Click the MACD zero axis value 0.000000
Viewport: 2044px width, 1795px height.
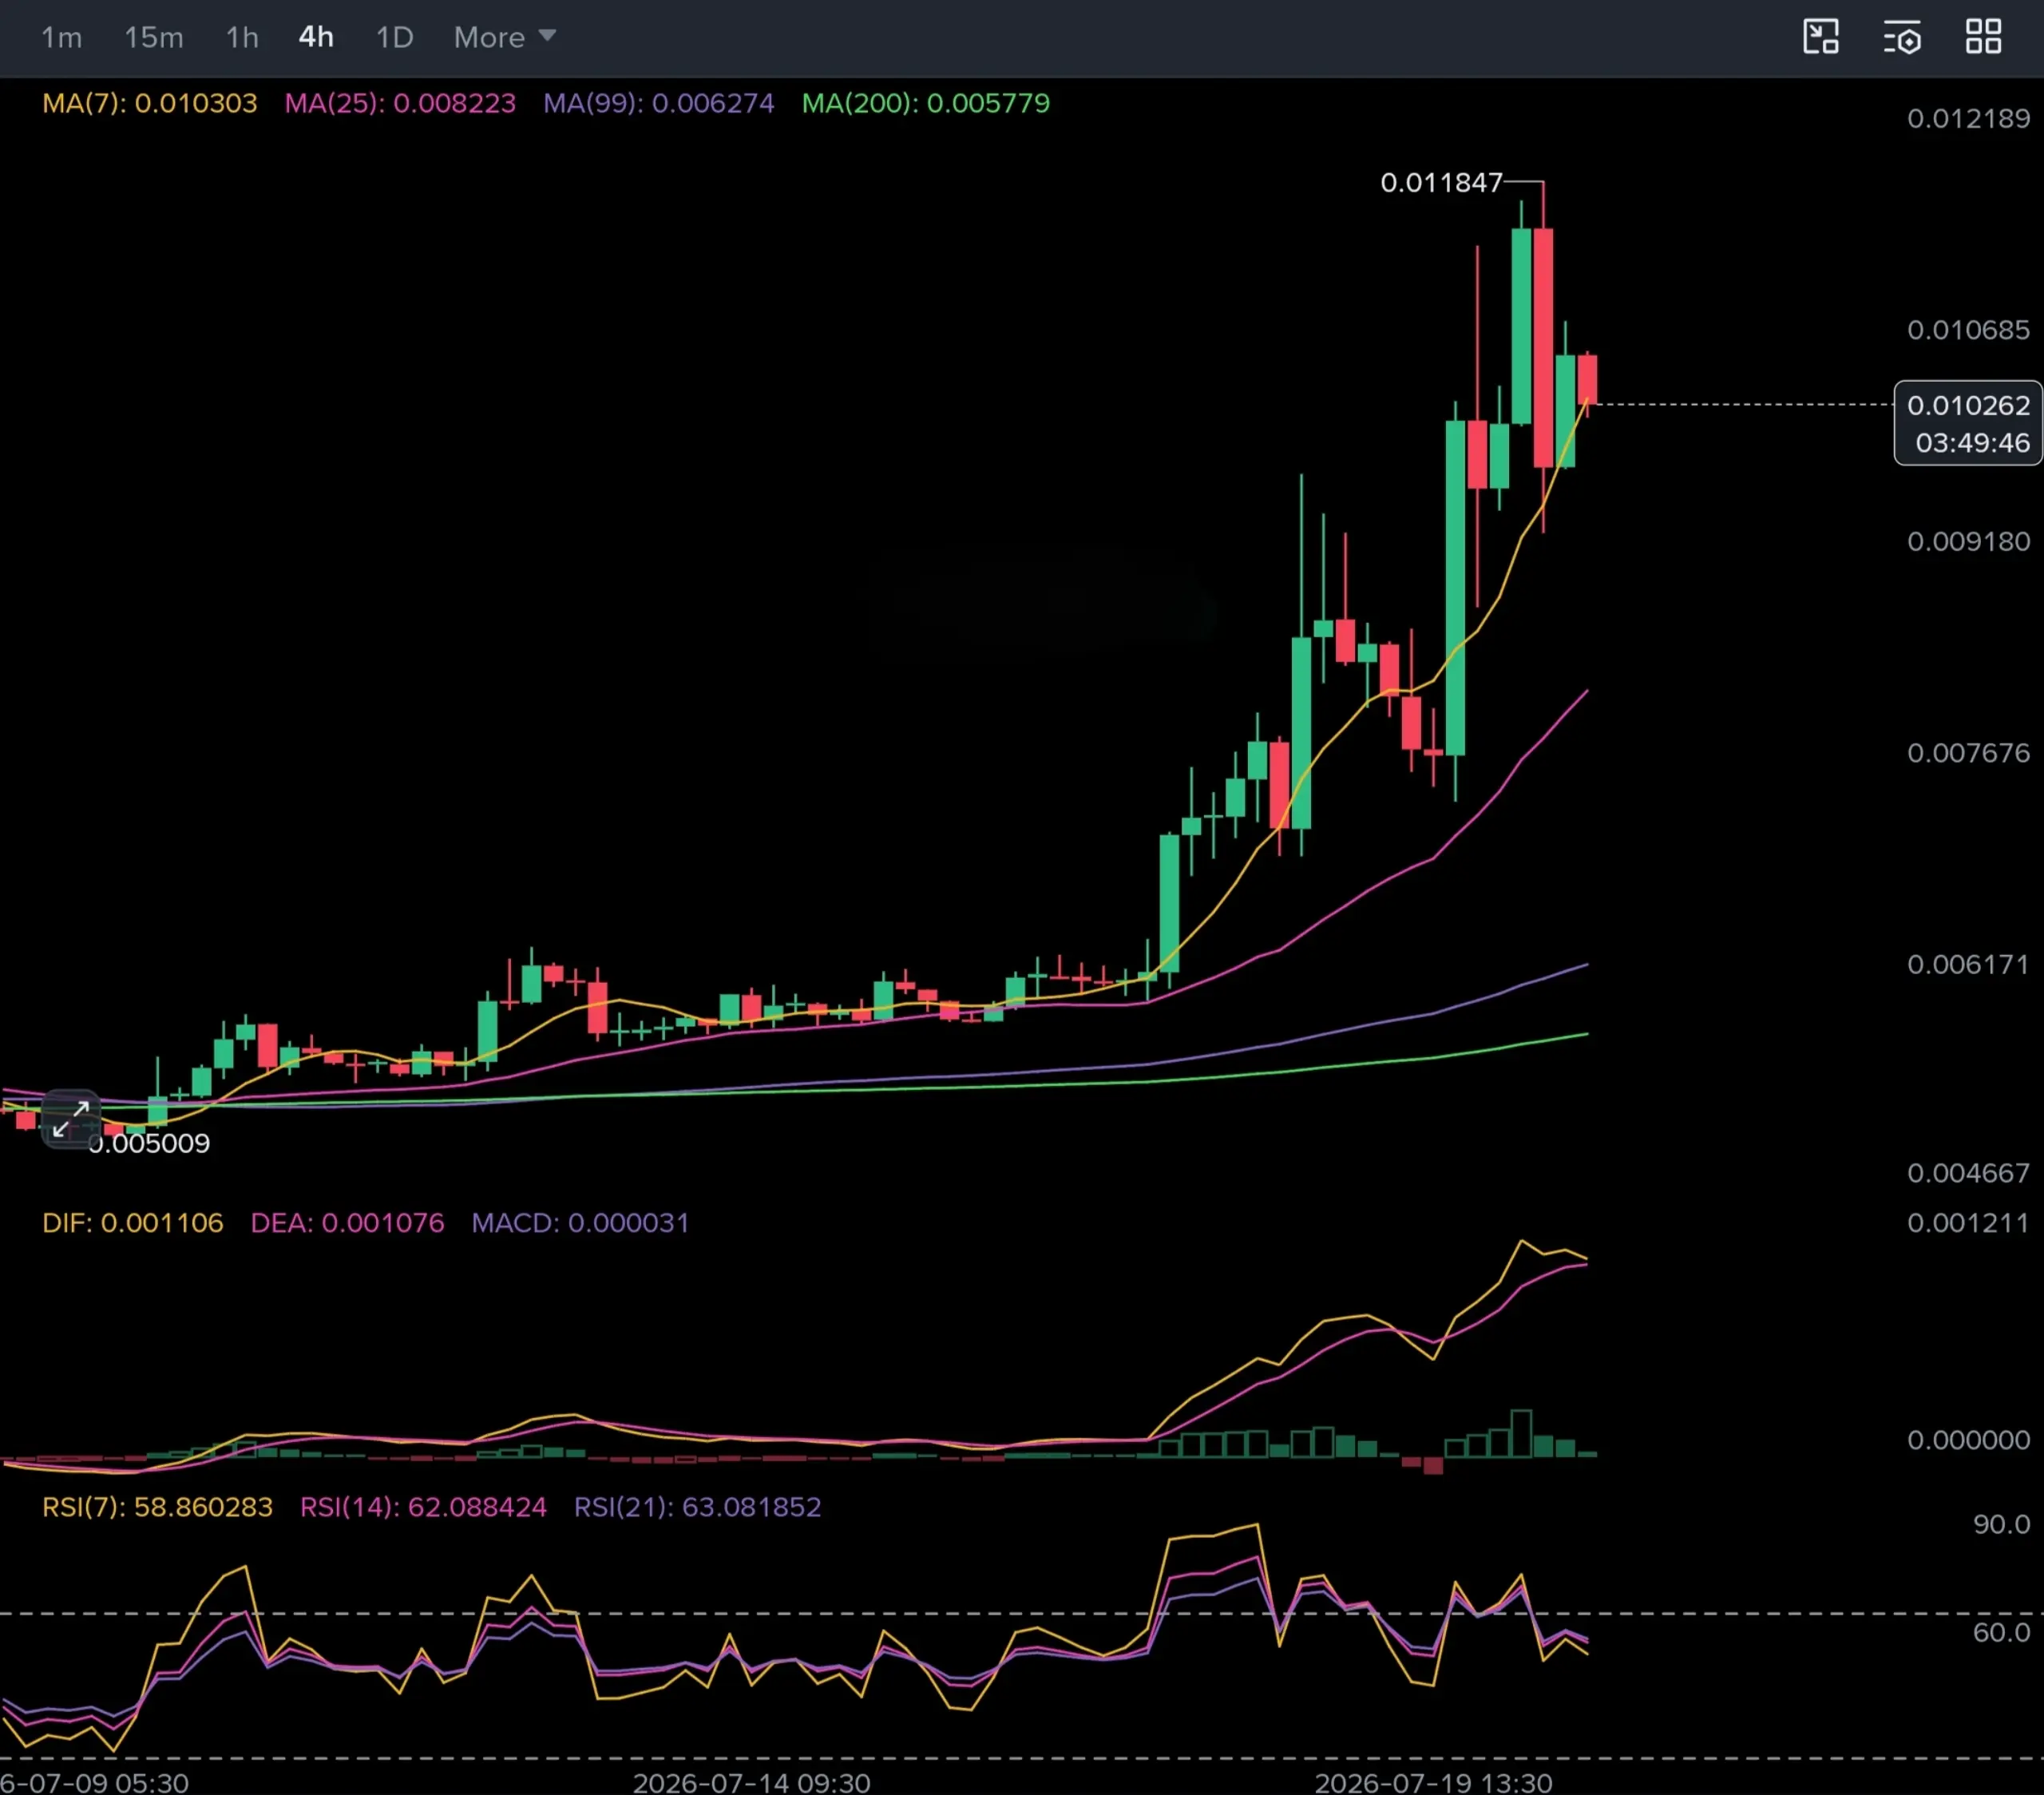[x=1968, y=1440]
